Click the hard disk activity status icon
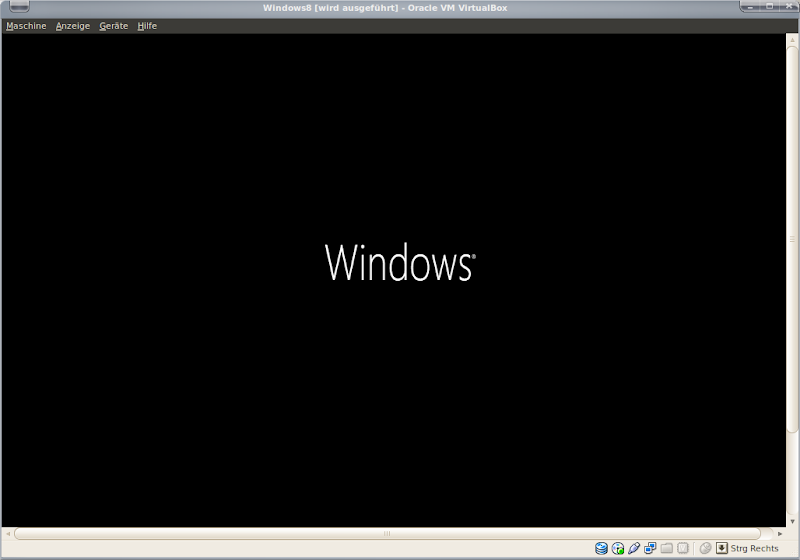Screen dimensions: 800x560 point(601,548)
